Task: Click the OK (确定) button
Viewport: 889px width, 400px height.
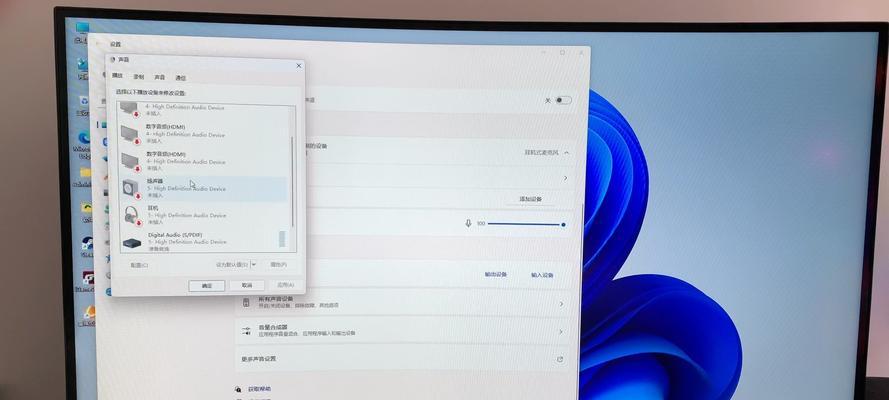Action: (x=206, y=286)
